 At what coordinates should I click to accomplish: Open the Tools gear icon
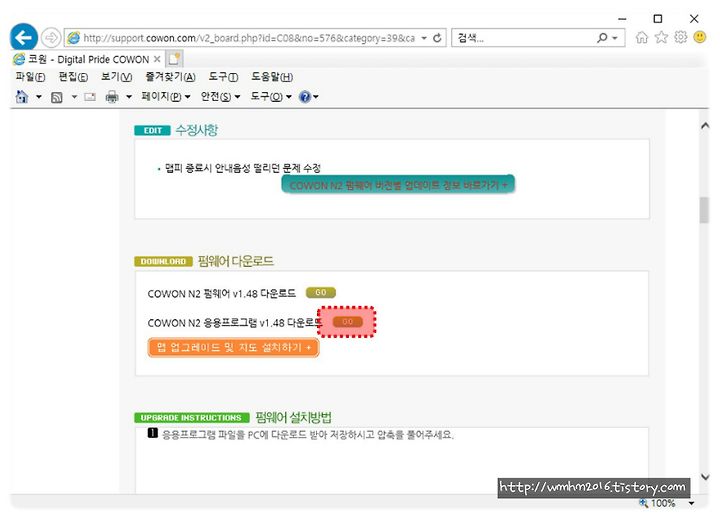coord(681,37)
